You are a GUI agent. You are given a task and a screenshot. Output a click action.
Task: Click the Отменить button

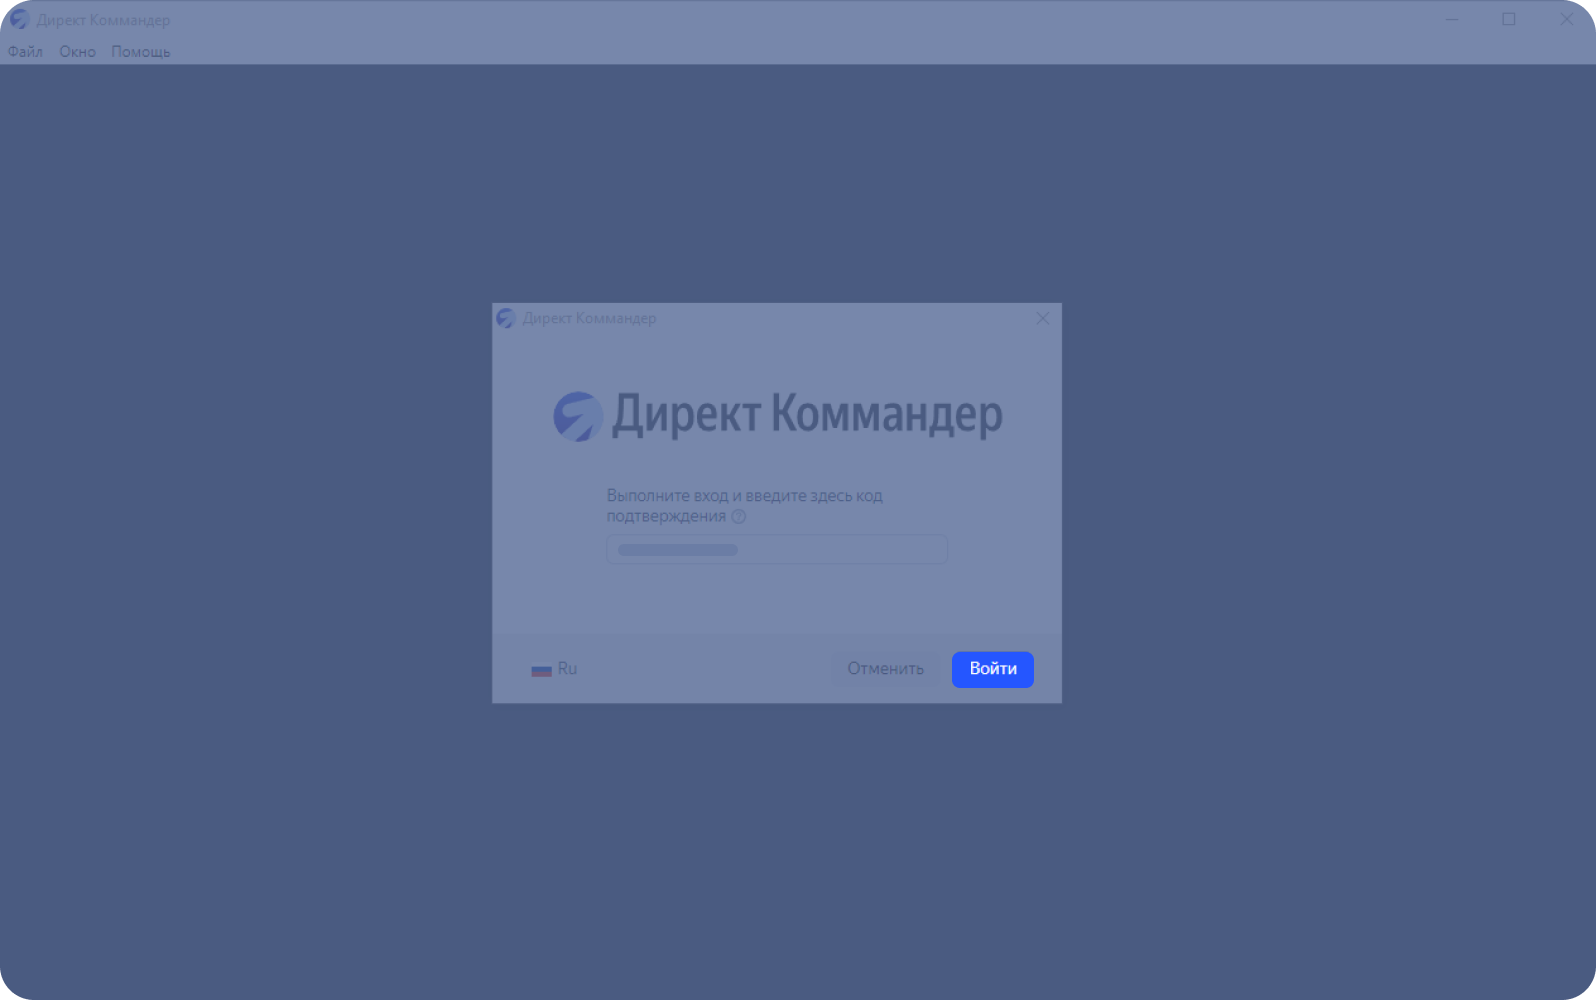(886, 669)
